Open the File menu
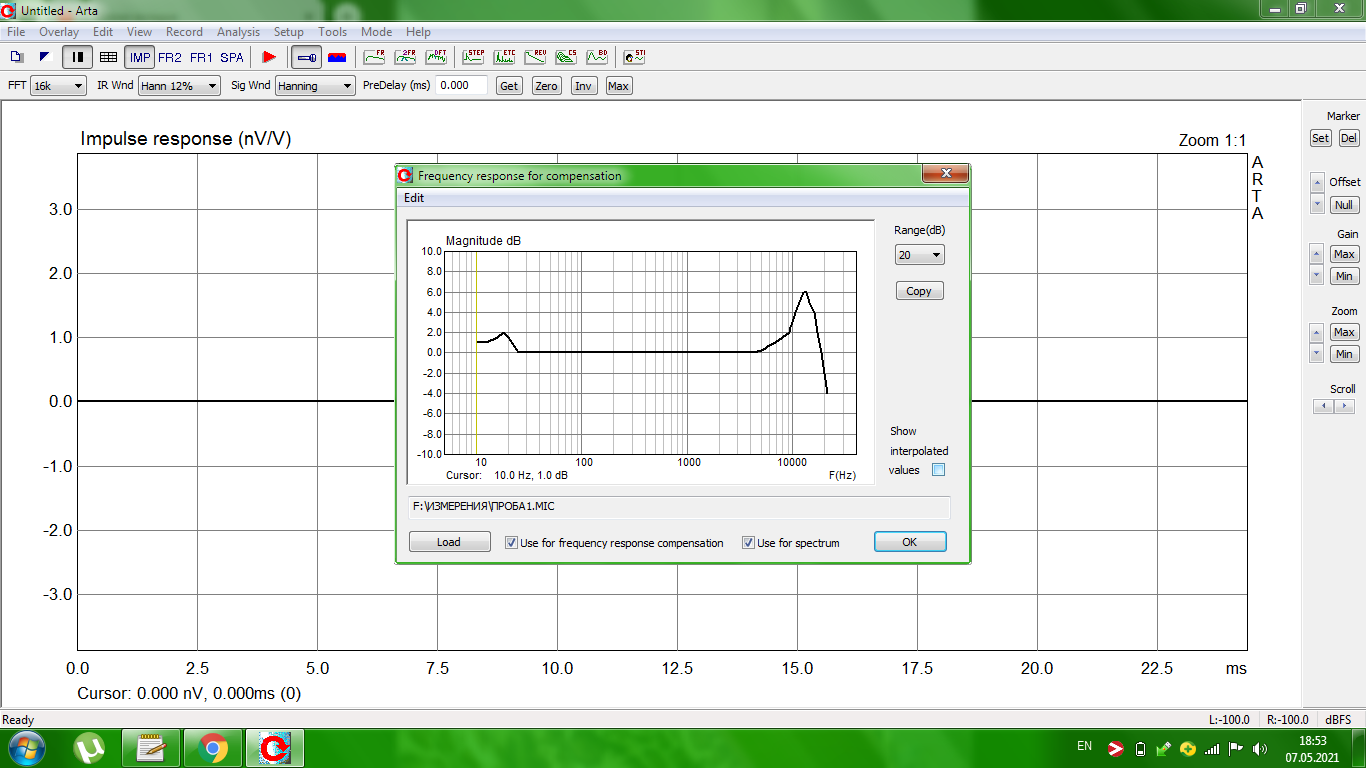The height and width of the screenshot is (768, 1366). [16, 32]
